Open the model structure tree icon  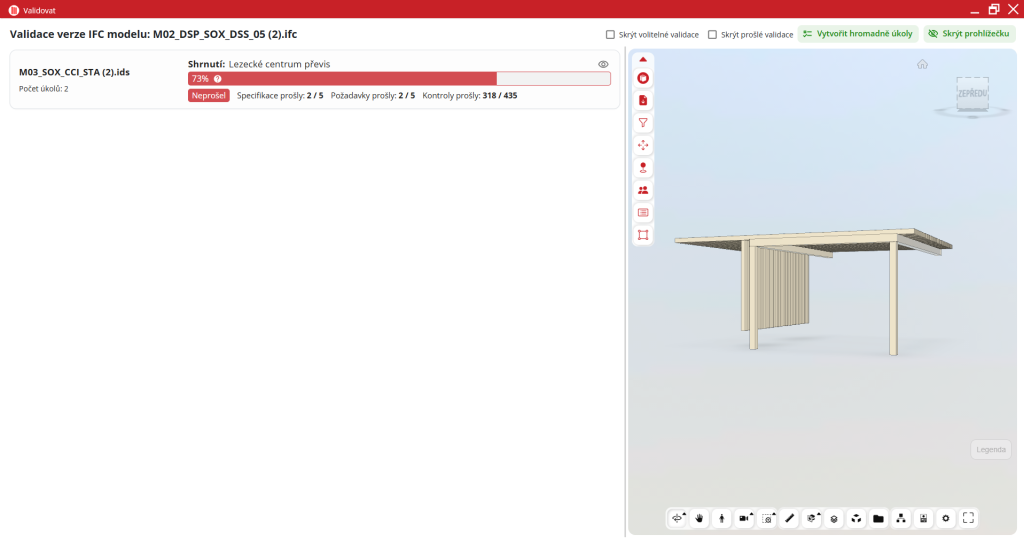901,518
